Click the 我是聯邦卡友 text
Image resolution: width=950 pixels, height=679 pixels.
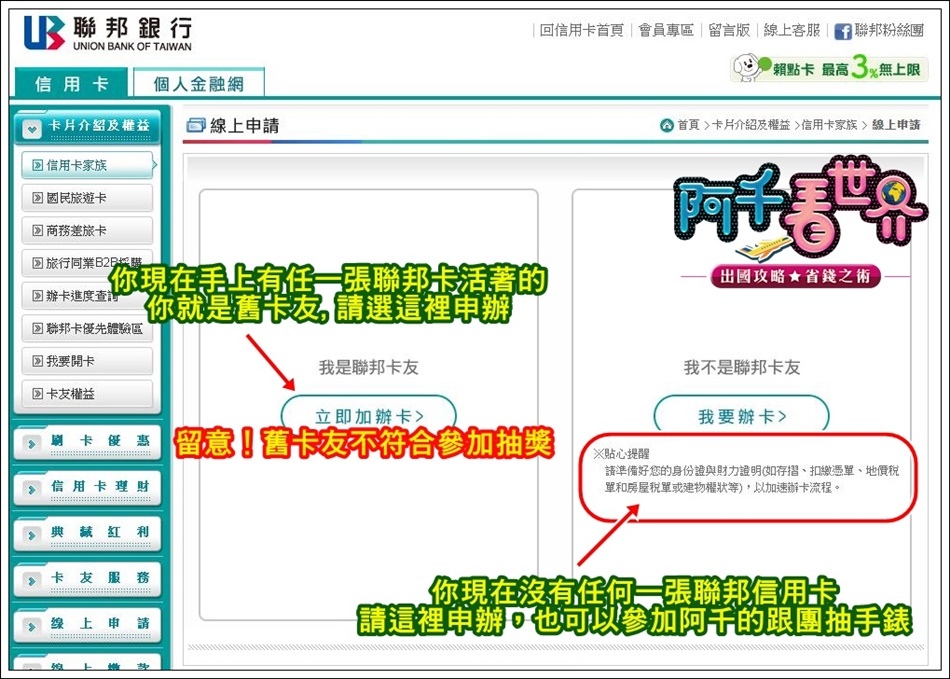pyautogui.click(x=368, y=367)
